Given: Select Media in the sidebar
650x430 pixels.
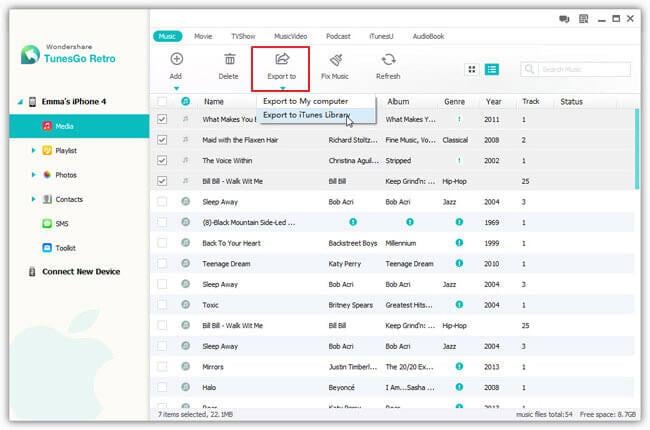Looking at the screenshot, I should [79, 126].
